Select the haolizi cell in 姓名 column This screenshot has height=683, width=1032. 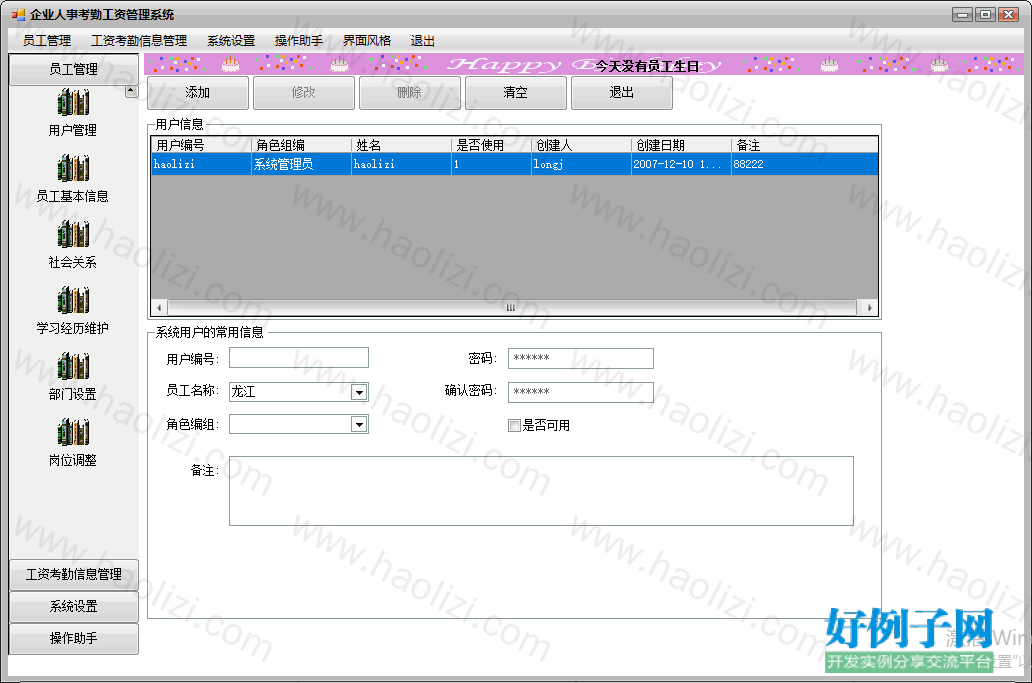tap(401, 164)
